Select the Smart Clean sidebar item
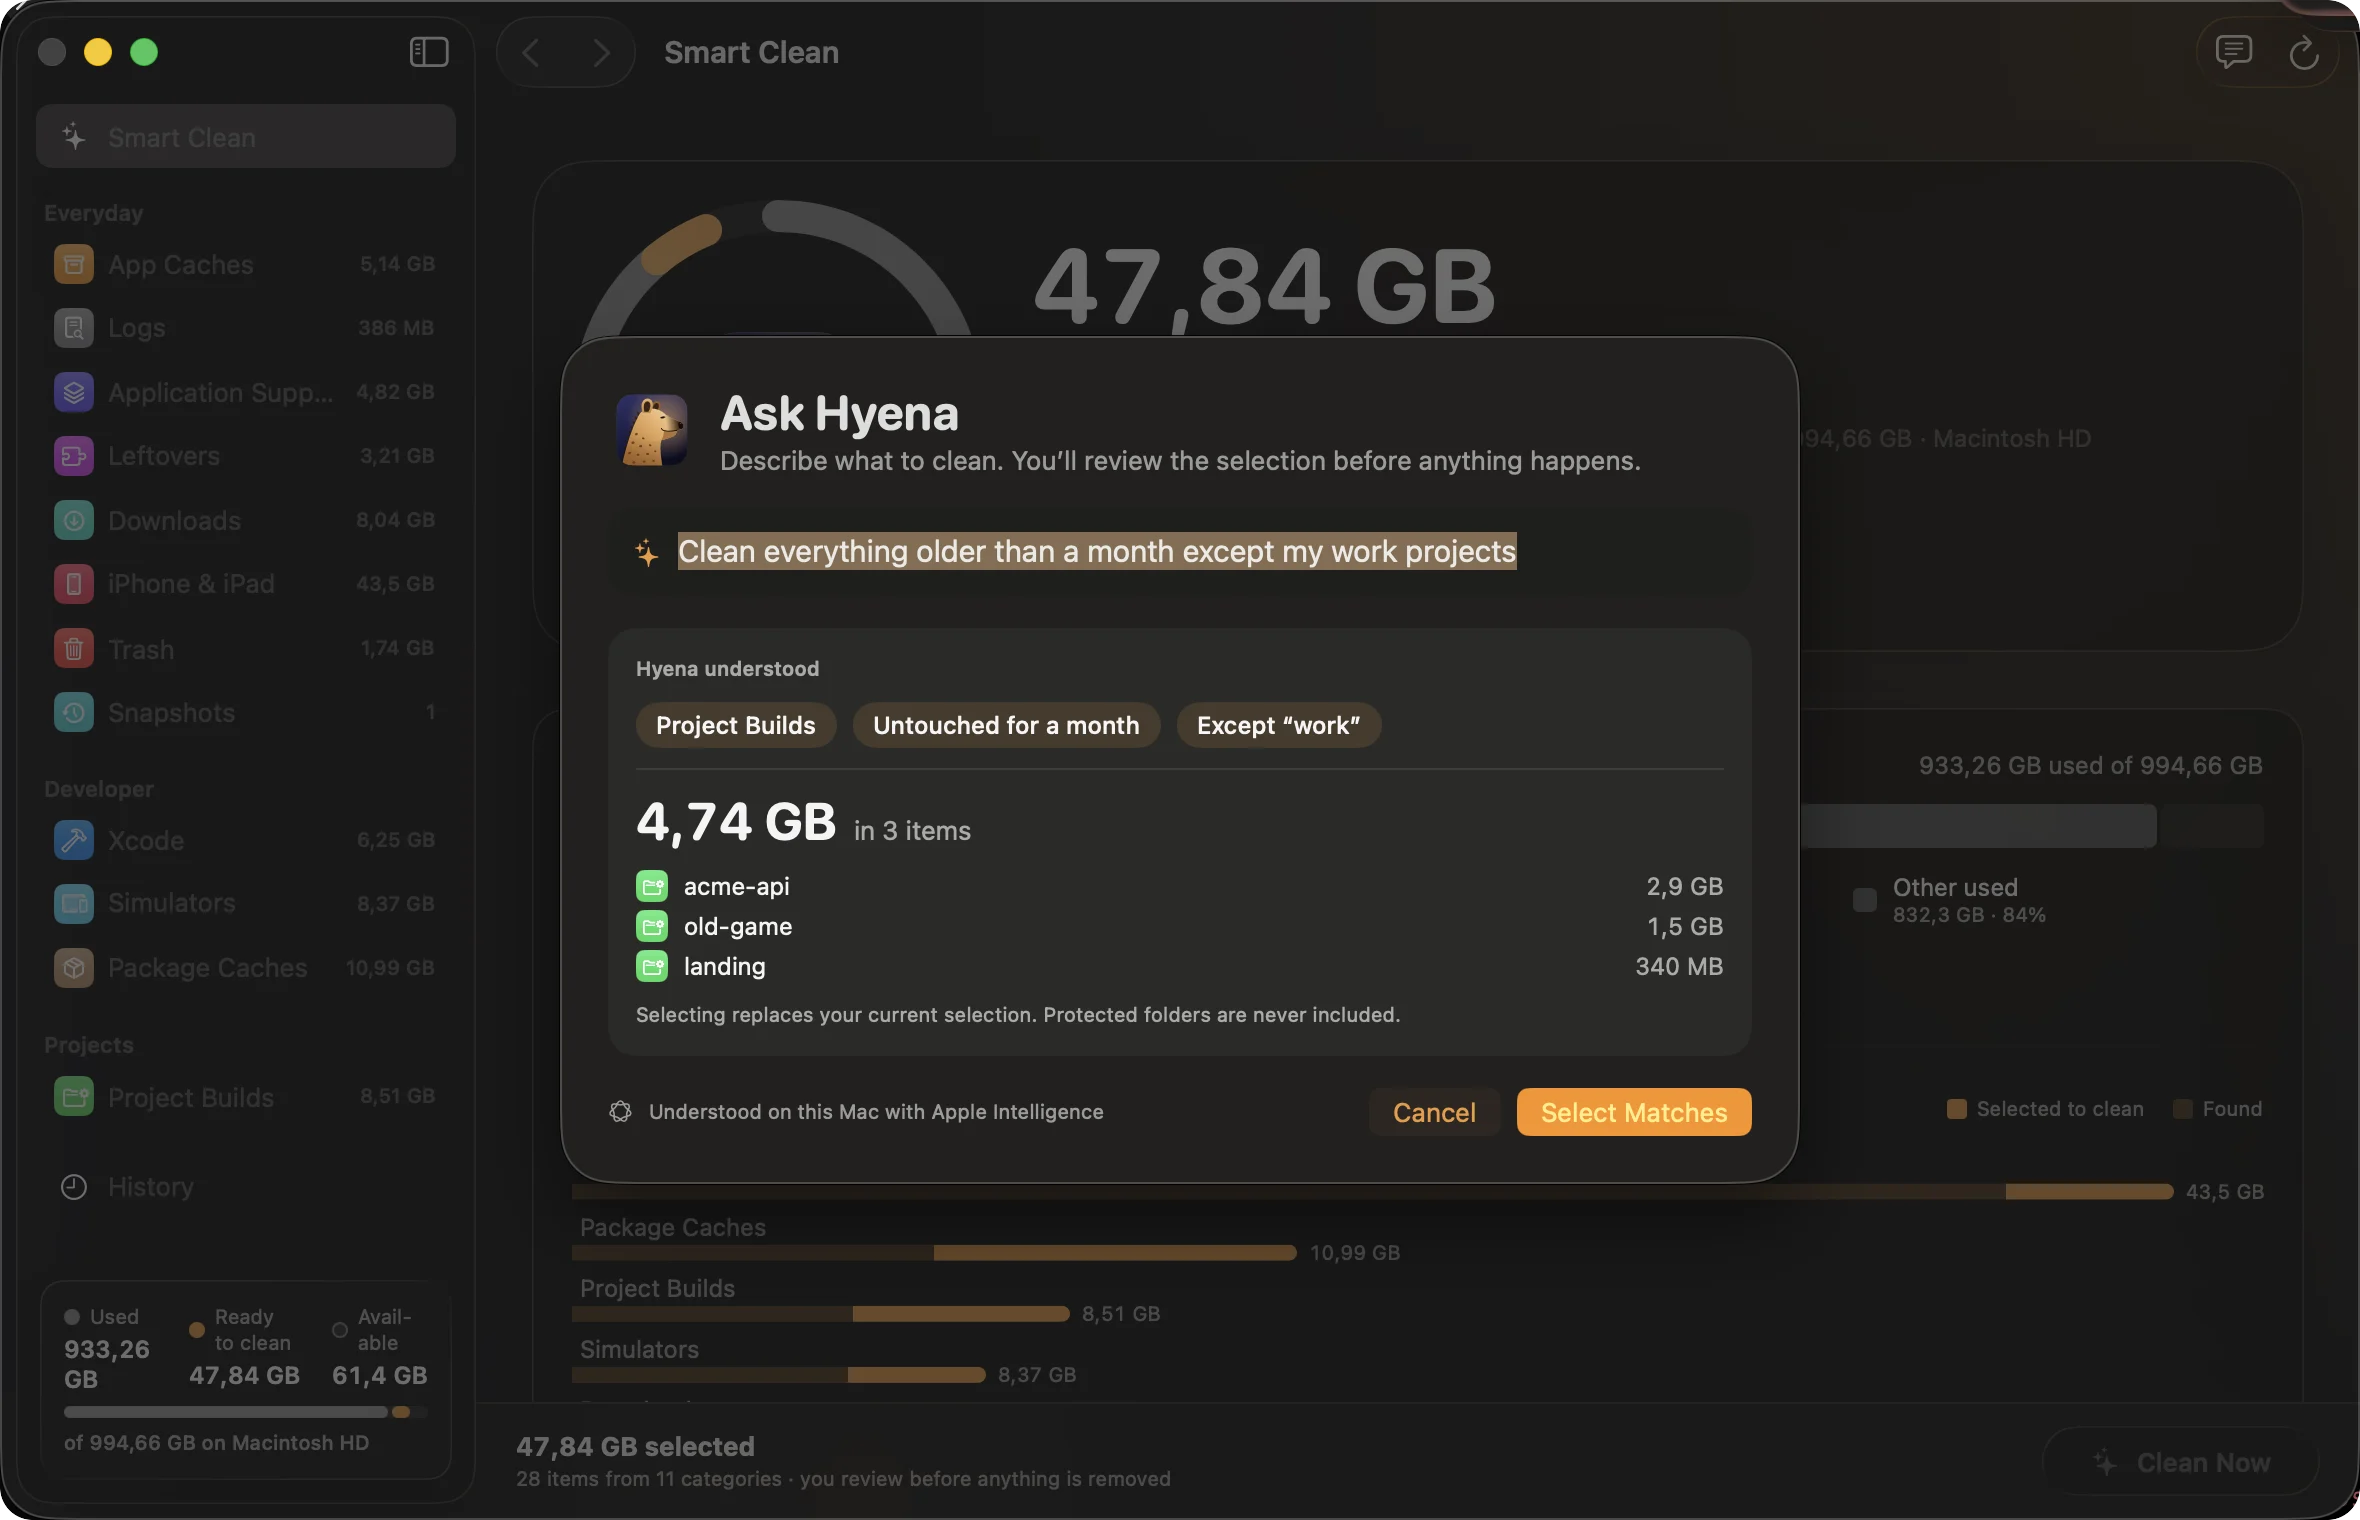 click(246, 137)
